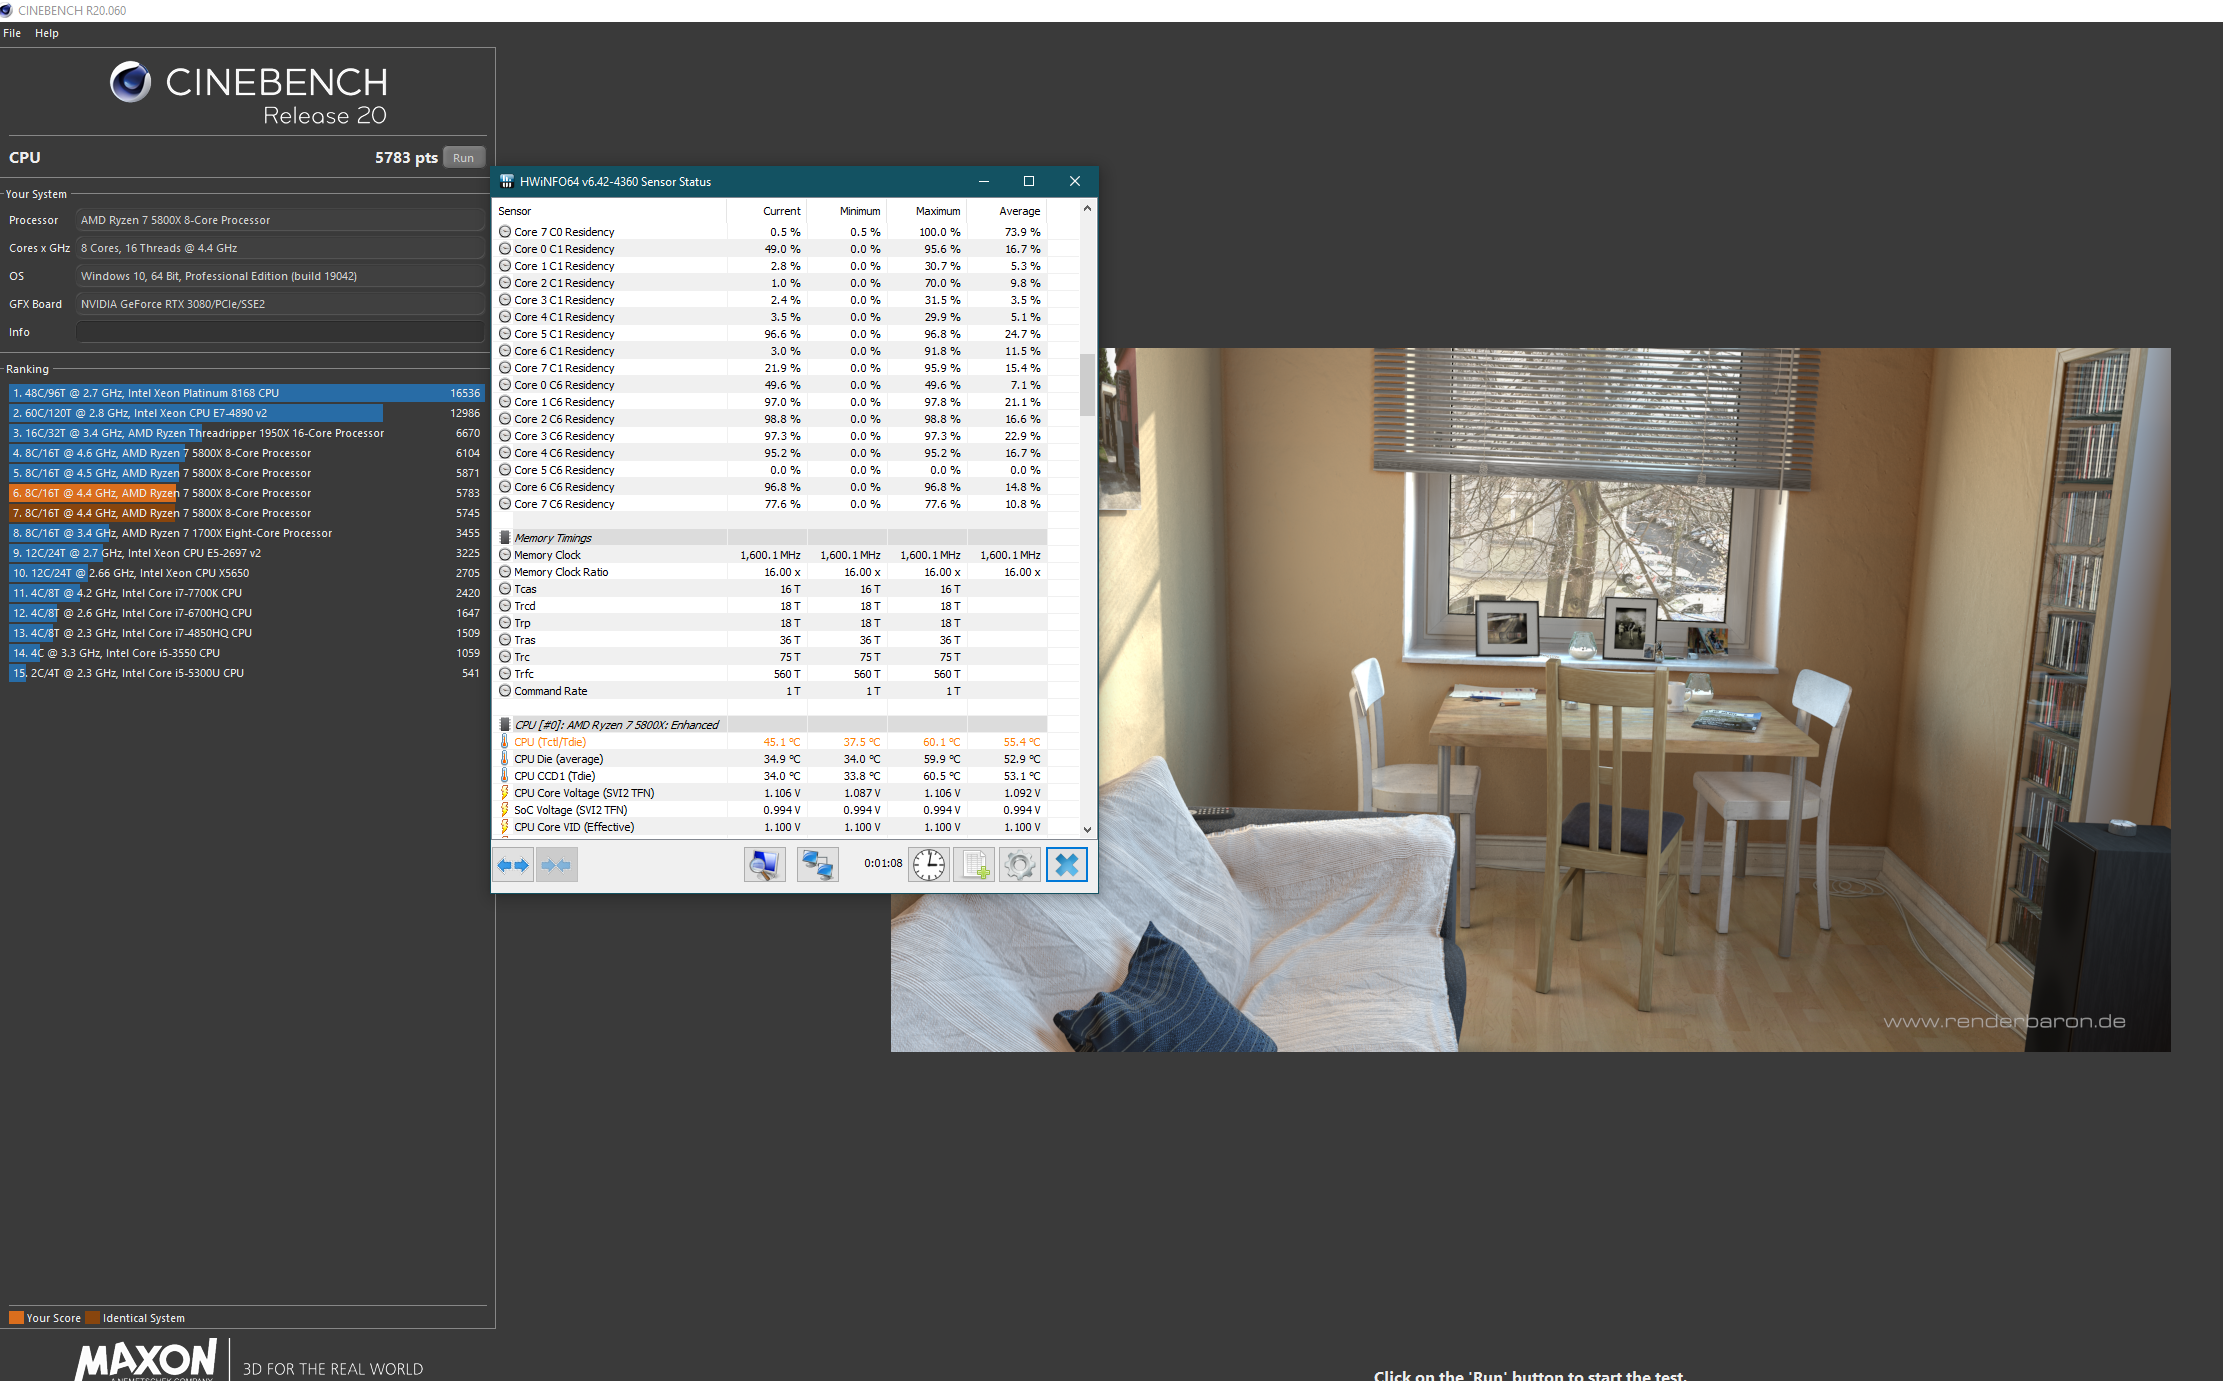Click the Maximum column header

coord(927,211)
